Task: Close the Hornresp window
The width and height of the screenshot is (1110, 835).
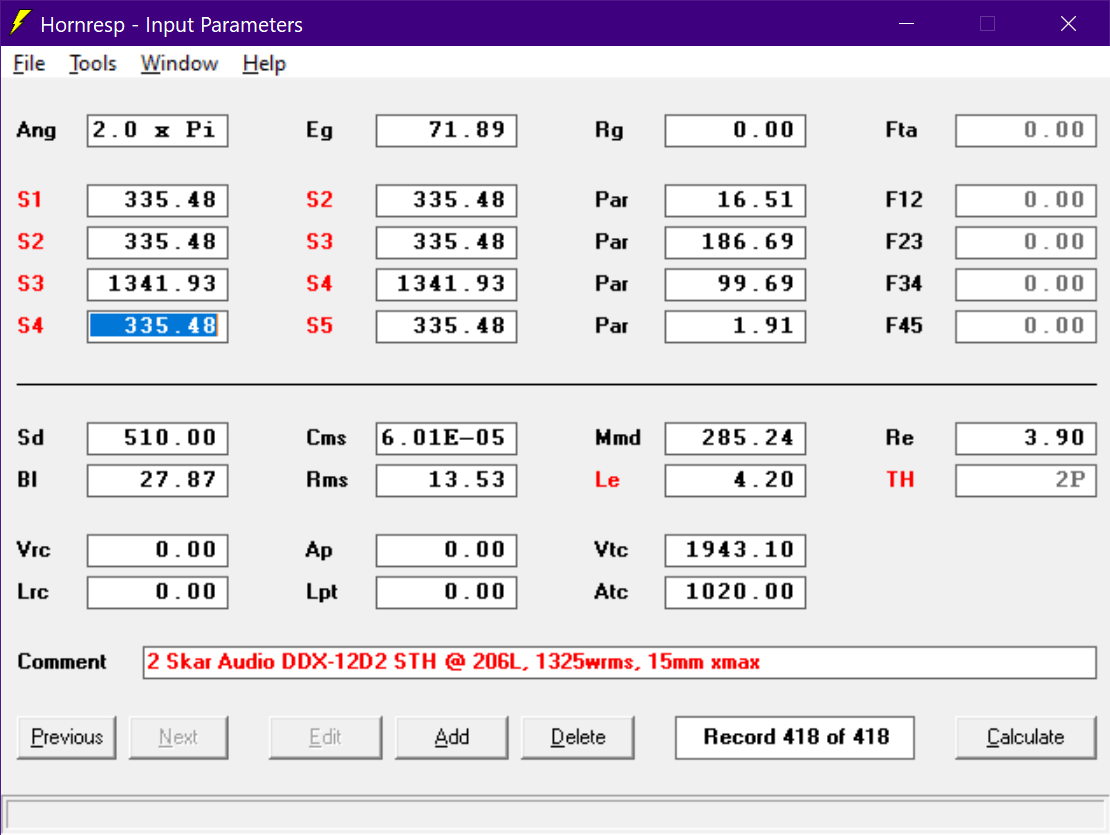Action: [1068, 23]
